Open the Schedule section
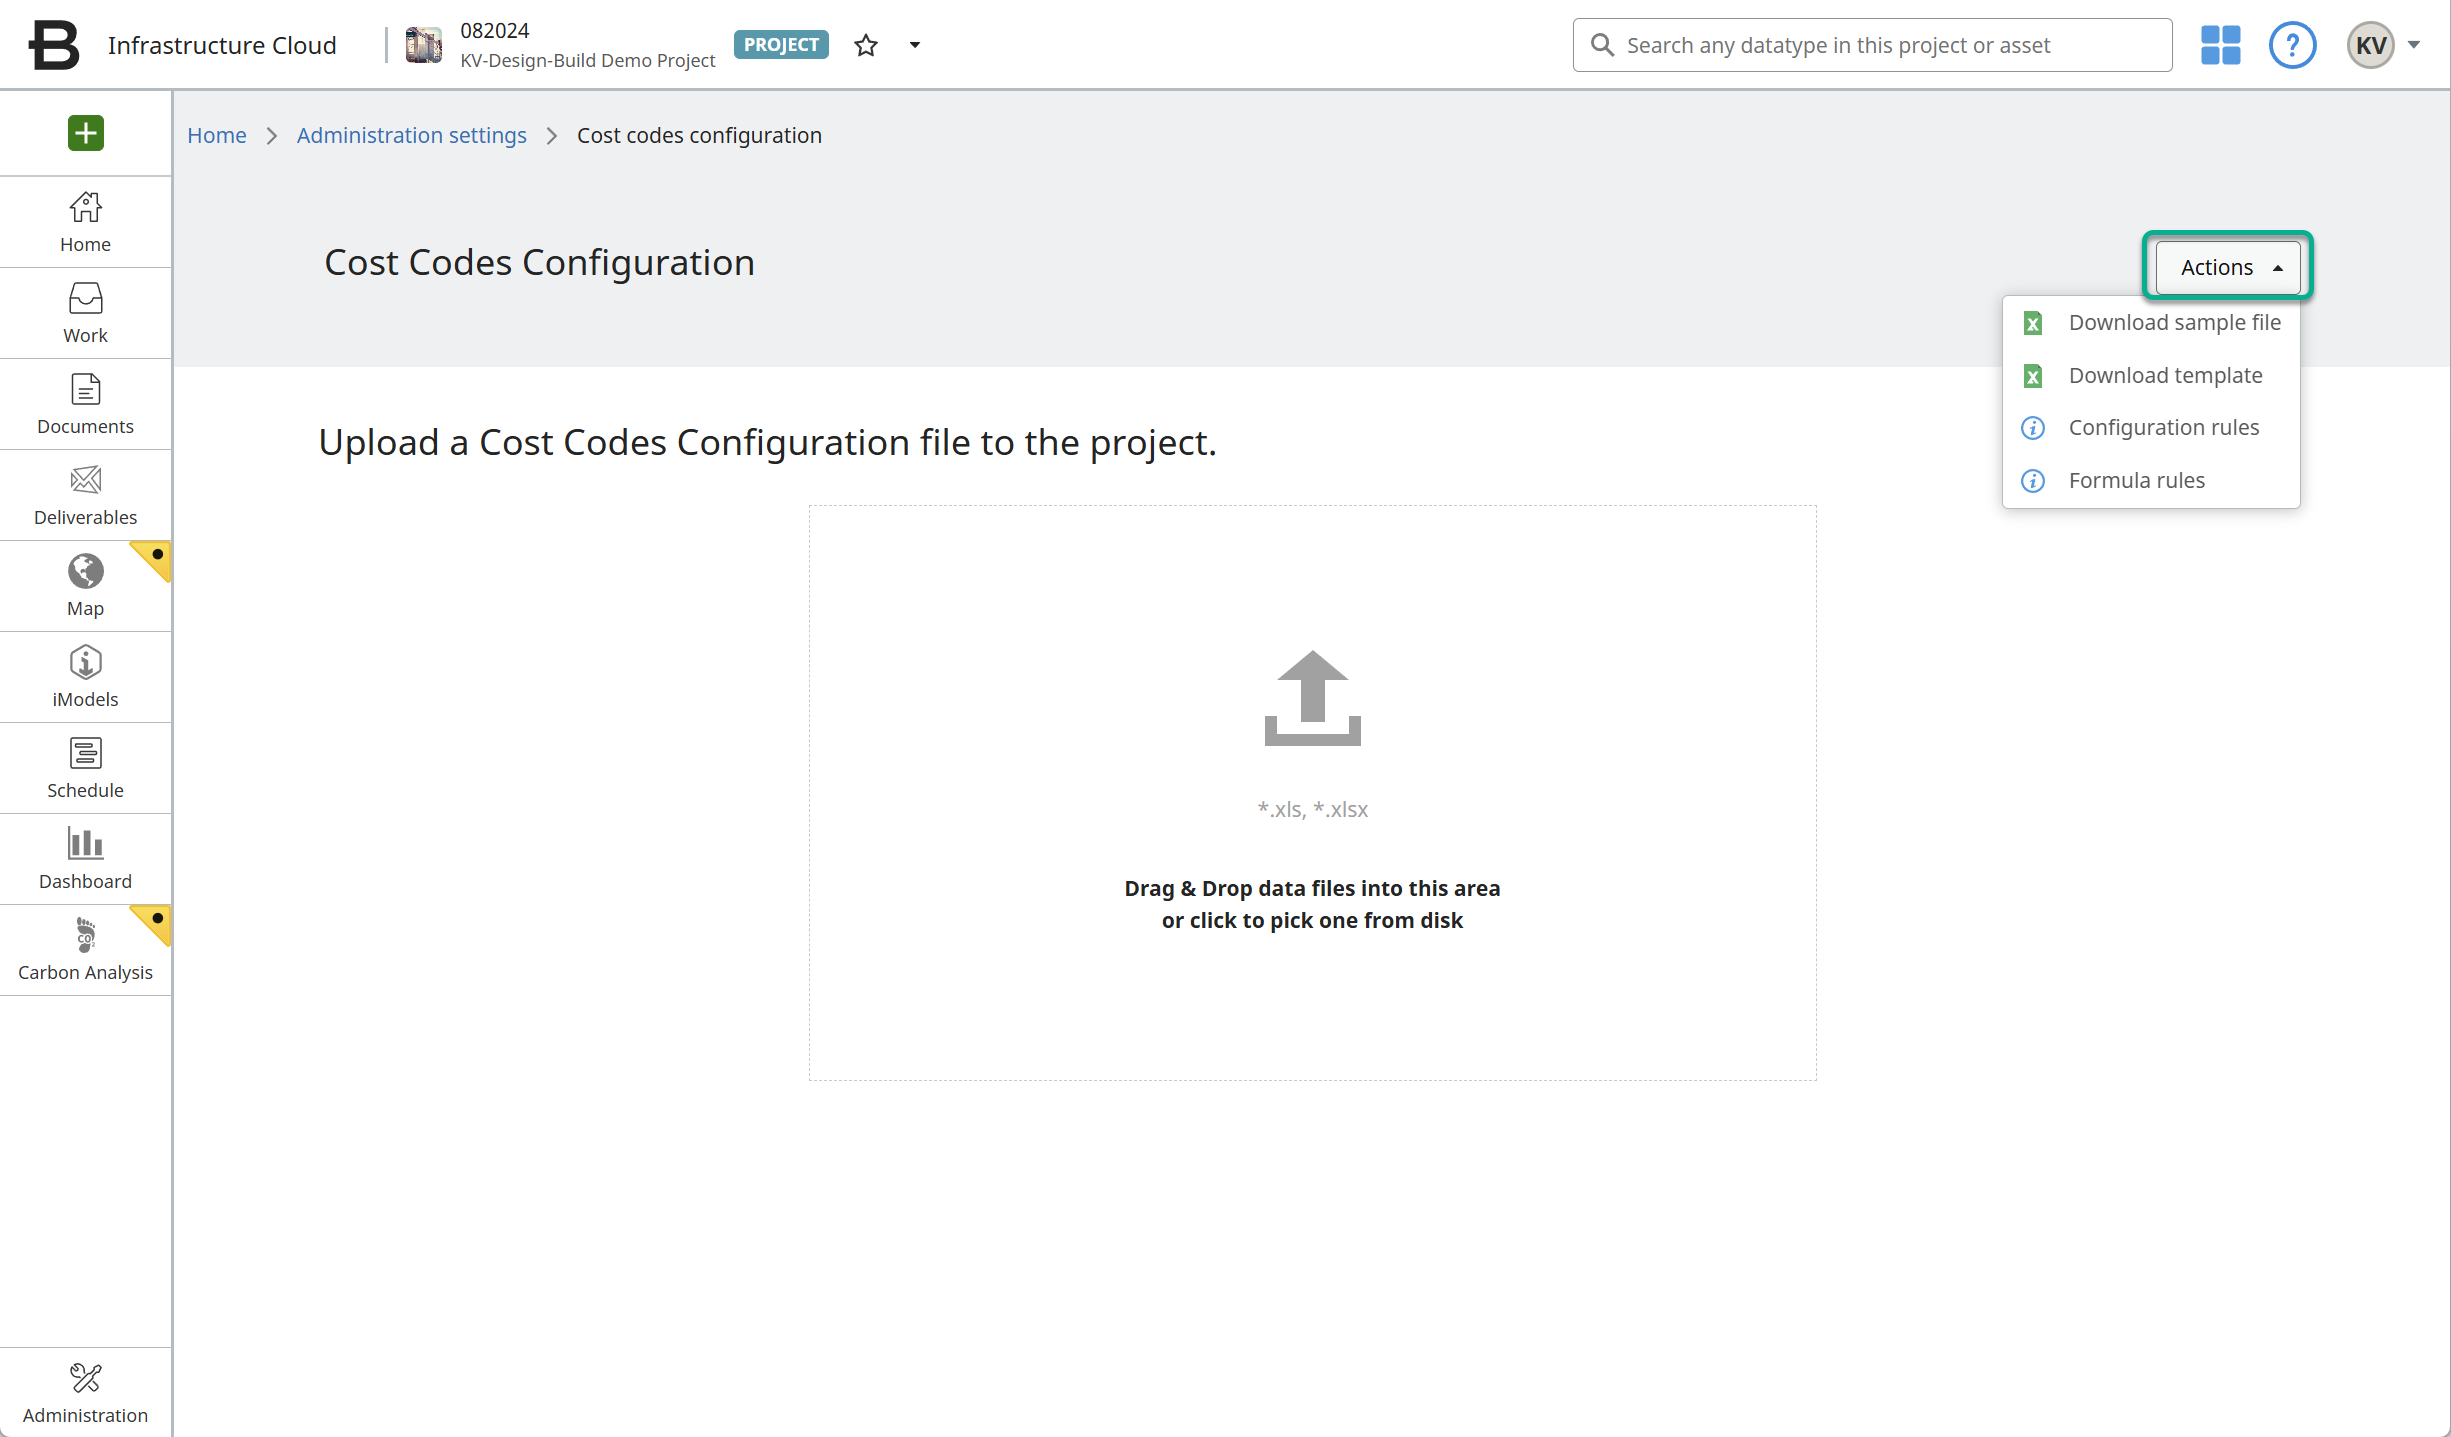The image size is (2451, 1437). pyautogui.click(x=85, y=768)
